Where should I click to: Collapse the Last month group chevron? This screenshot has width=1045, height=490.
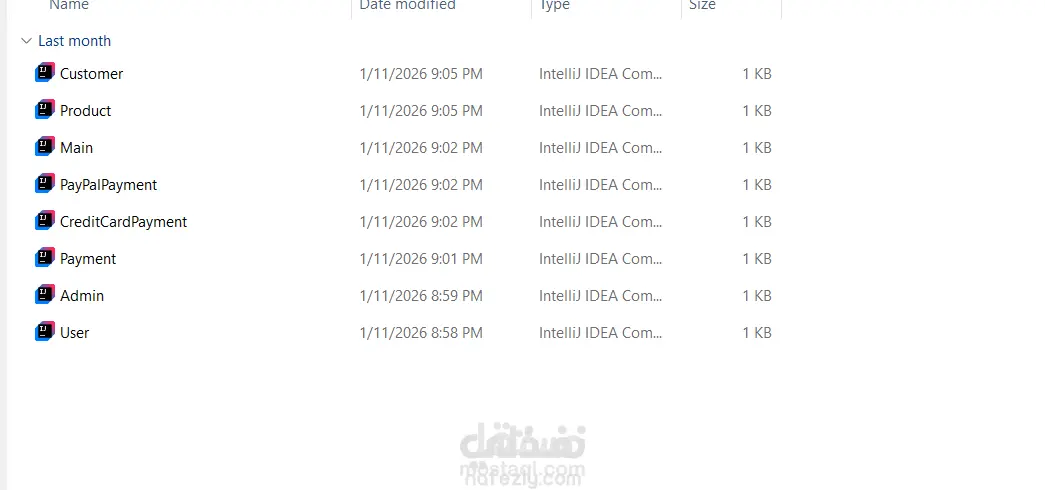tap(27, 41)
